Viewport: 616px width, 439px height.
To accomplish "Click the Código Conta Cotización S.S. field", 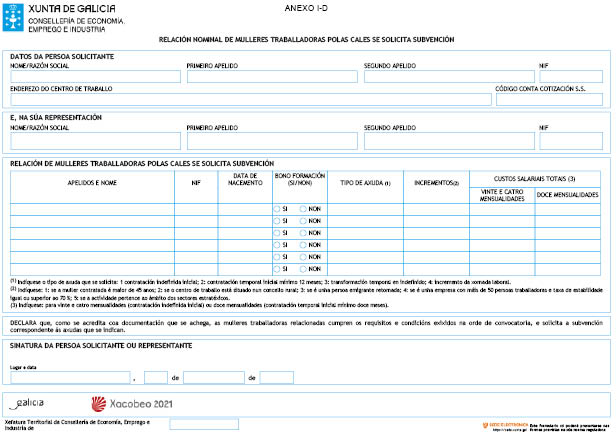I will click(549, 99).
